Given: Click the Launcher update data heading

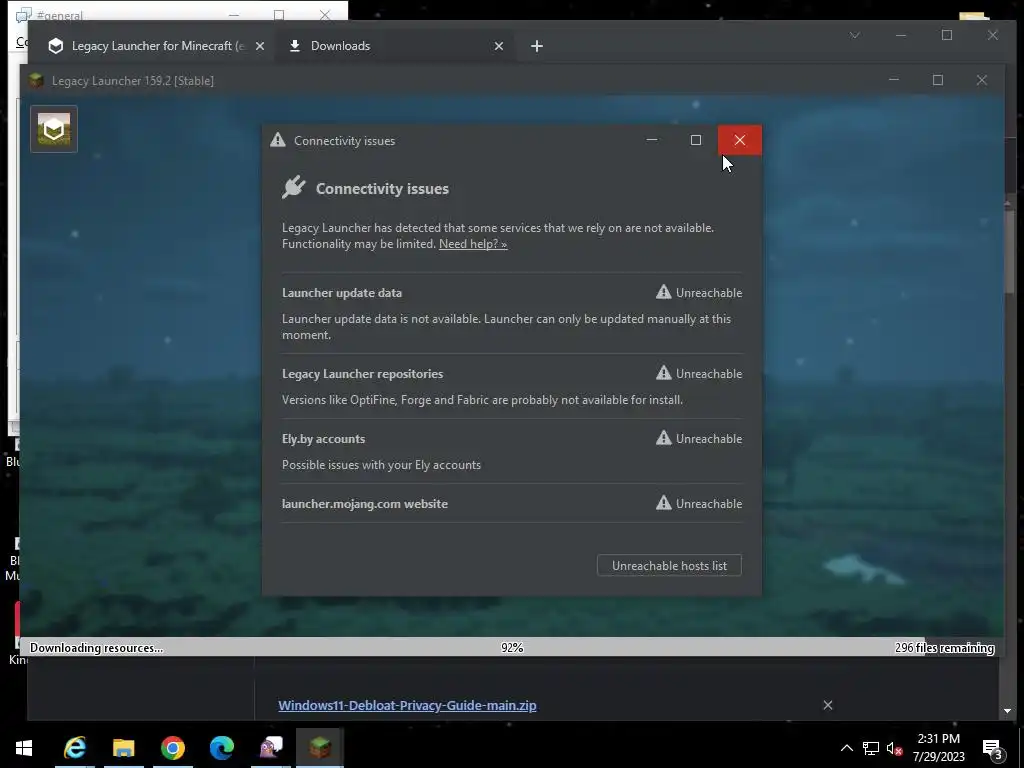Looking at the screenshot, I should coord(342,293).
